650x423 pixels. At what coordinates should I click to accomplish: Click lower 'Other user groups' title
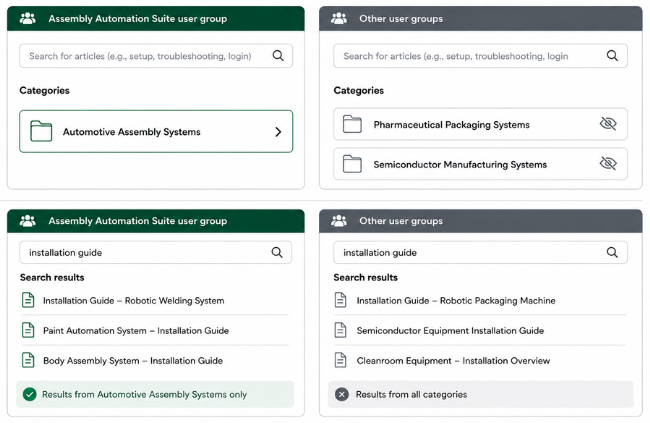[x=401, y=221]
